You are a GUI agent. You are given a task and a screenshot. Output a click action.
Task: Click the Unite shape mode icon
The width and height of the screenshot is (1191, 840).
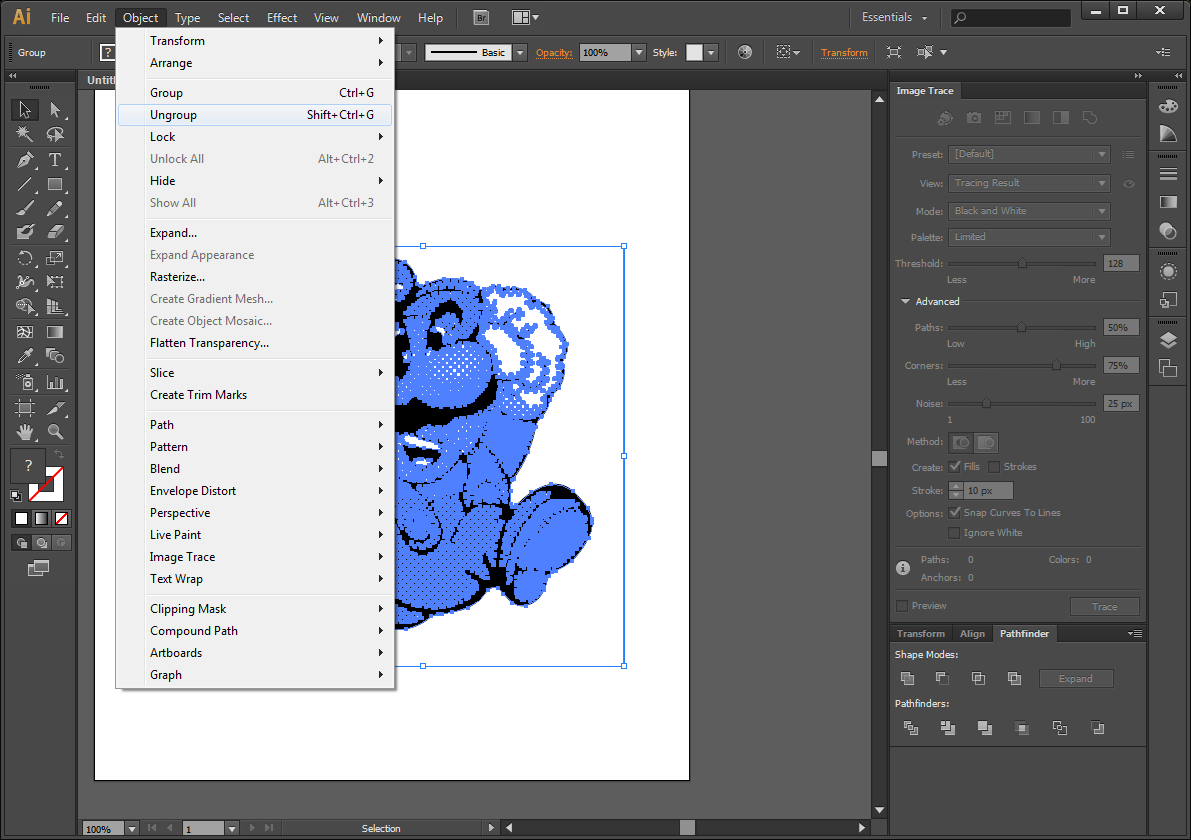tap(907, 678)
